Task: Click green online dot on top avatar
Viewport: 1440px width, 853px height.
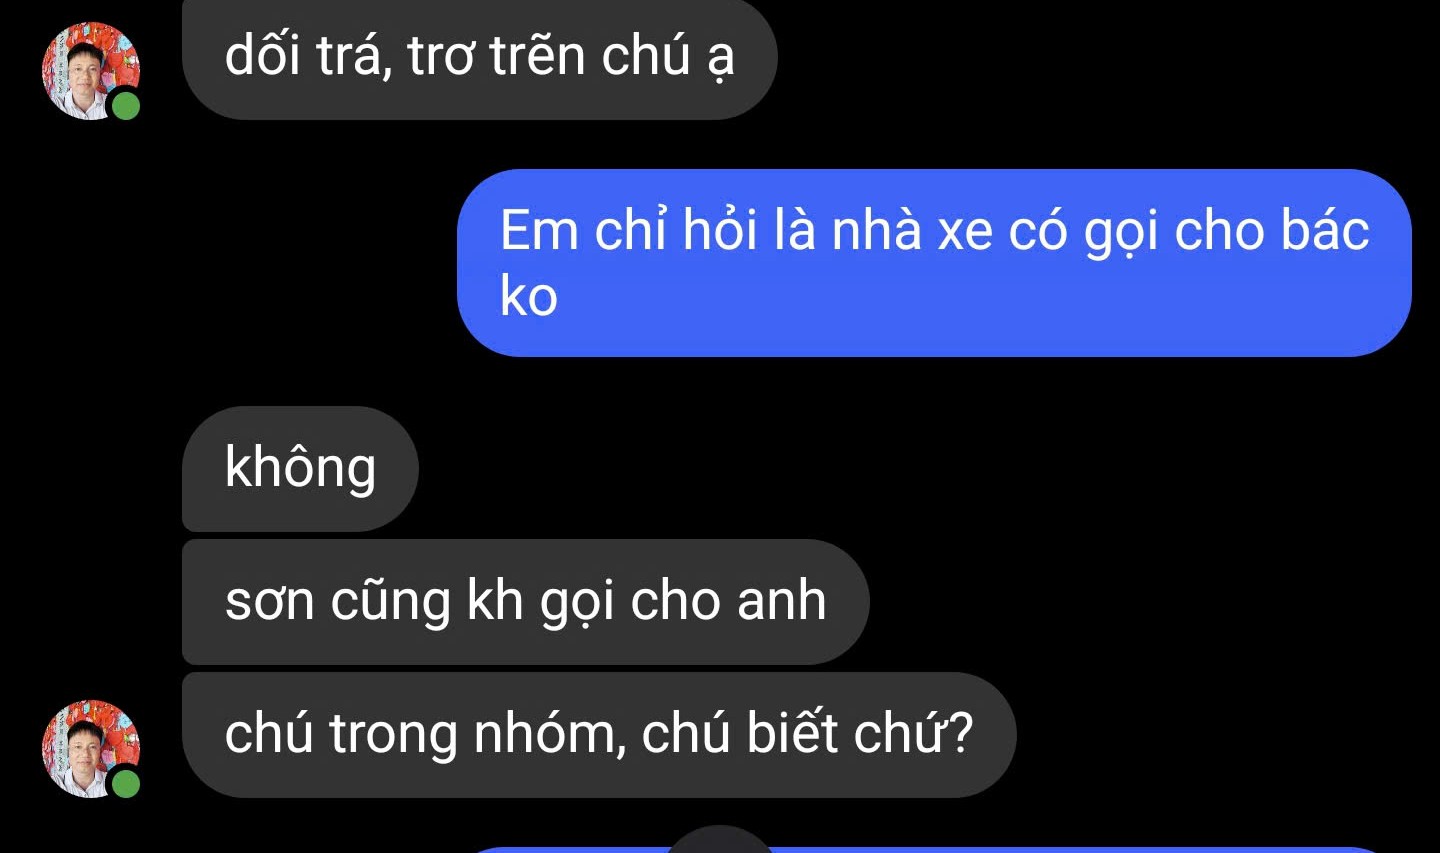Action: pyautogui.click(x=125, y=105)
